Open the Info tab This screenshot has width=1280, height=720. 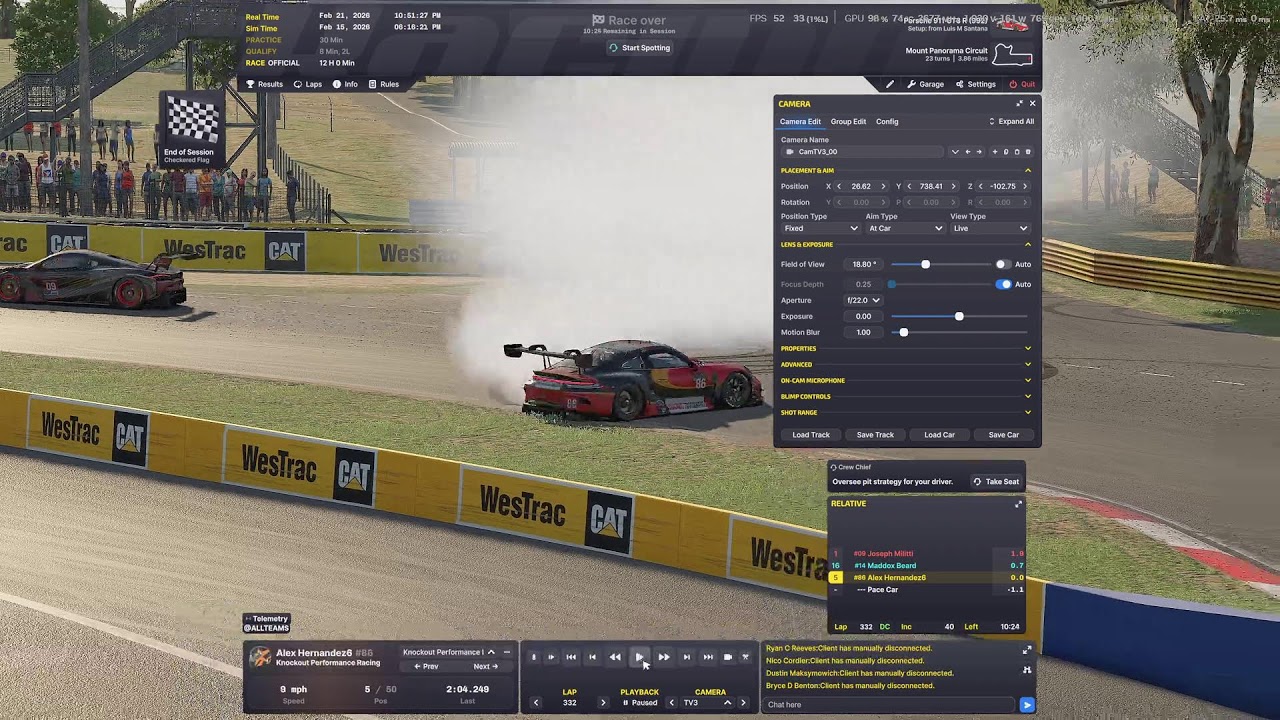pos(345,84)
